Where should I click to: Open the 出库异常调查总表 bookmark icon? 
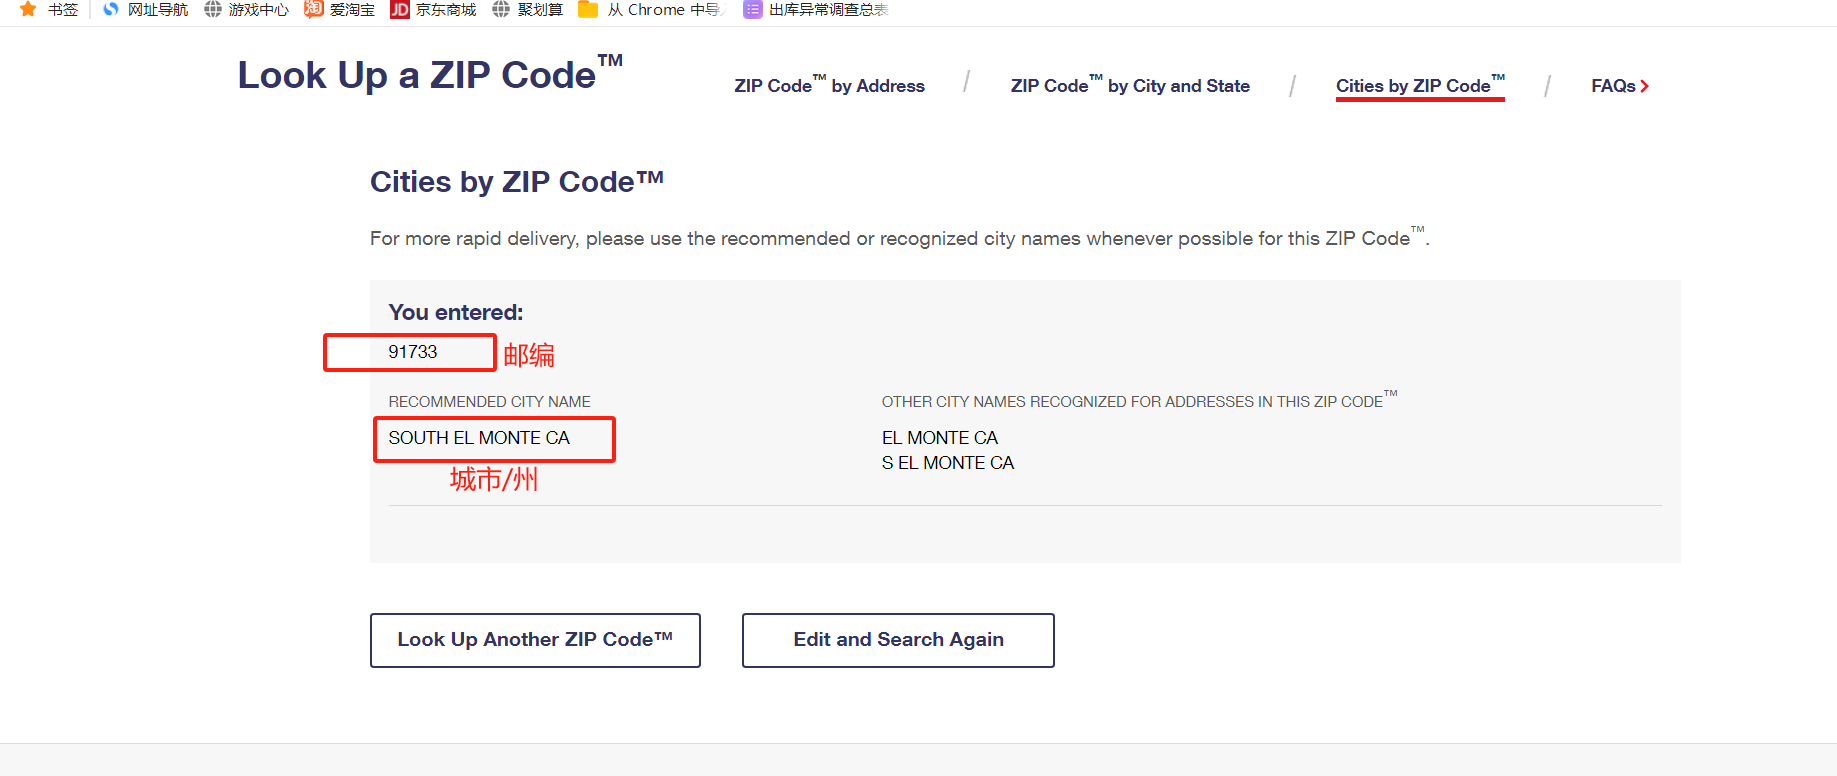(752, 9)
